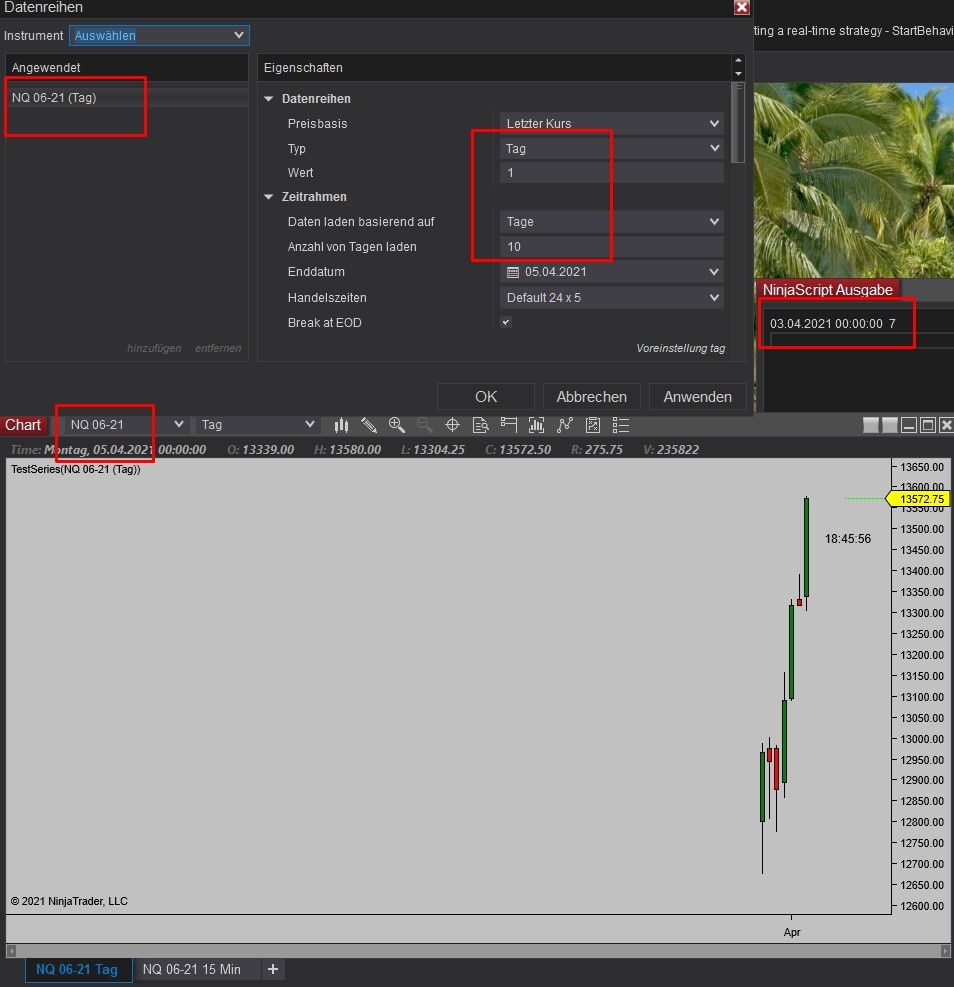This screenshot has height=987, width=954.
Task: Close the Datenreihen dialog
Action: coord(742,8)
